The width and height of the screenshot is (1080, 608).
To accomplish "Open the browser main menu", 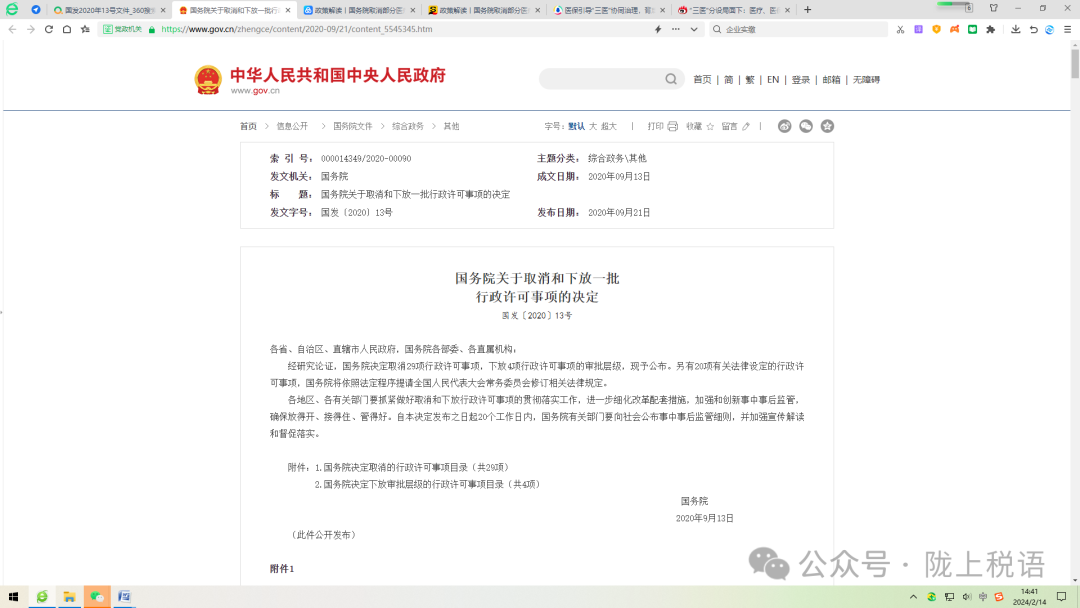I will tap(1066, 29).
